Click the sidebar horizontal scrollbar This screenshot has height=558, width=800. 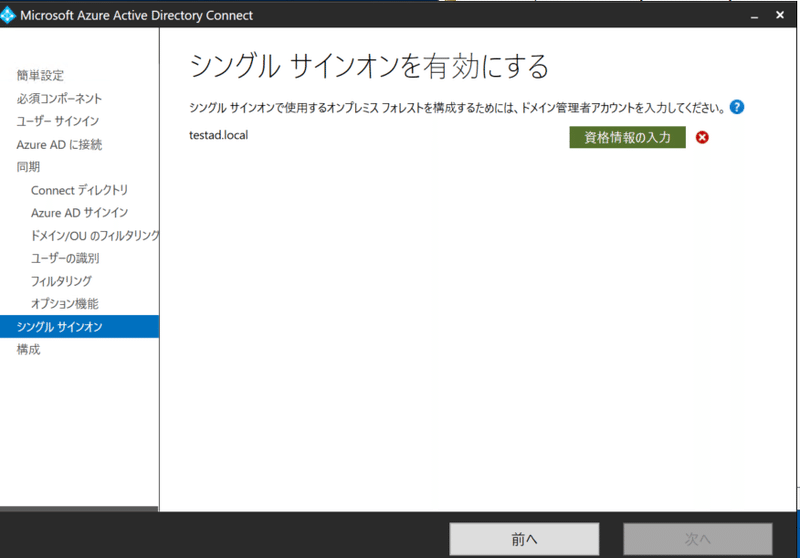pos(79,509)
